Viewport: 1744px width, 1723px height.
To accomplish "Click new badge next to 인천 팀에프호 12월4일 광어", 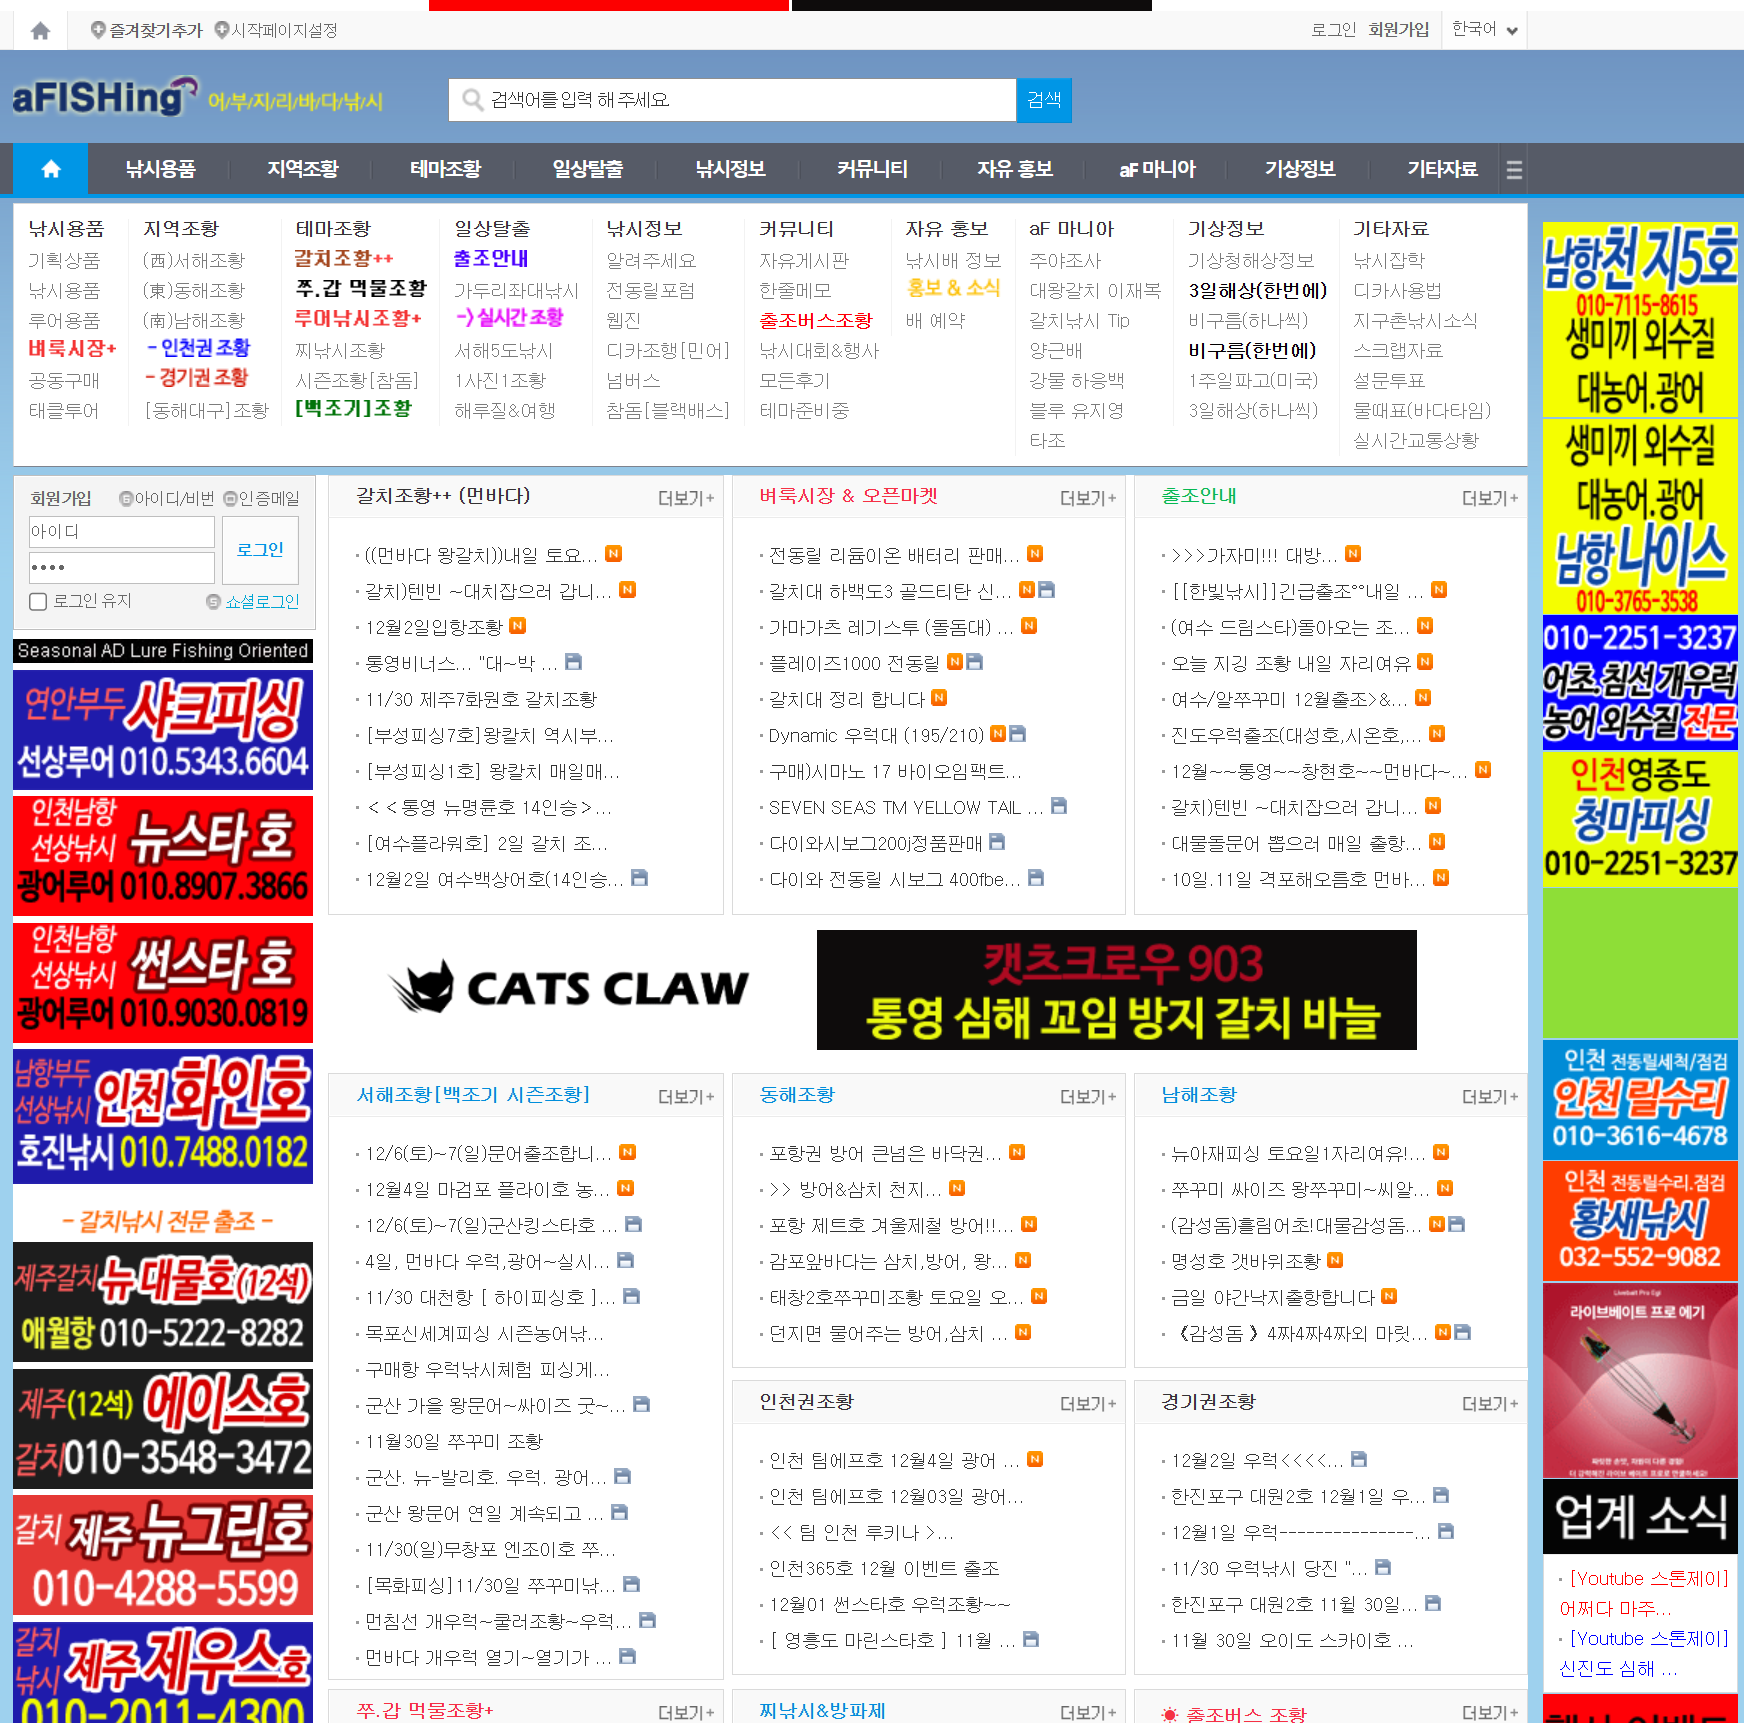I will (1035, 1459).
